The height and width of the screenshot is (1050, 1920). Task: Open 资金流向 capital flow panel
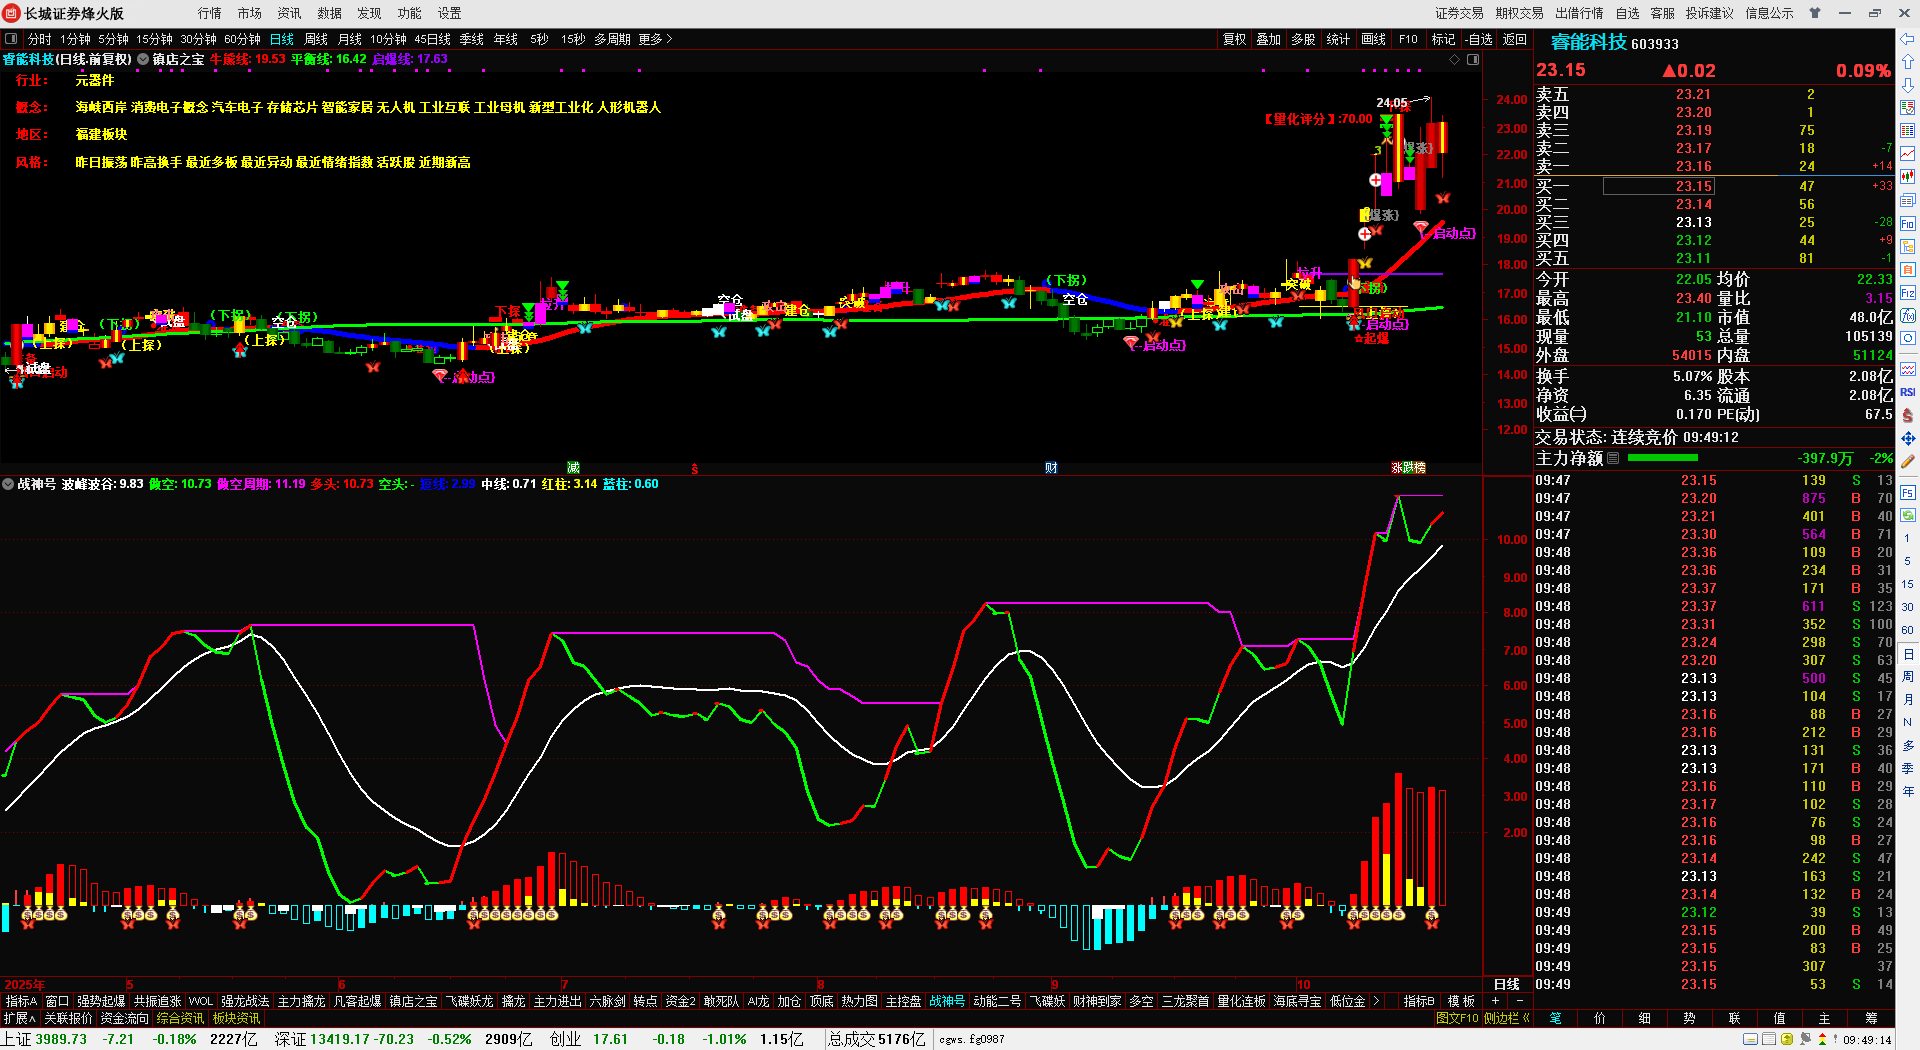click(124, 1018)
